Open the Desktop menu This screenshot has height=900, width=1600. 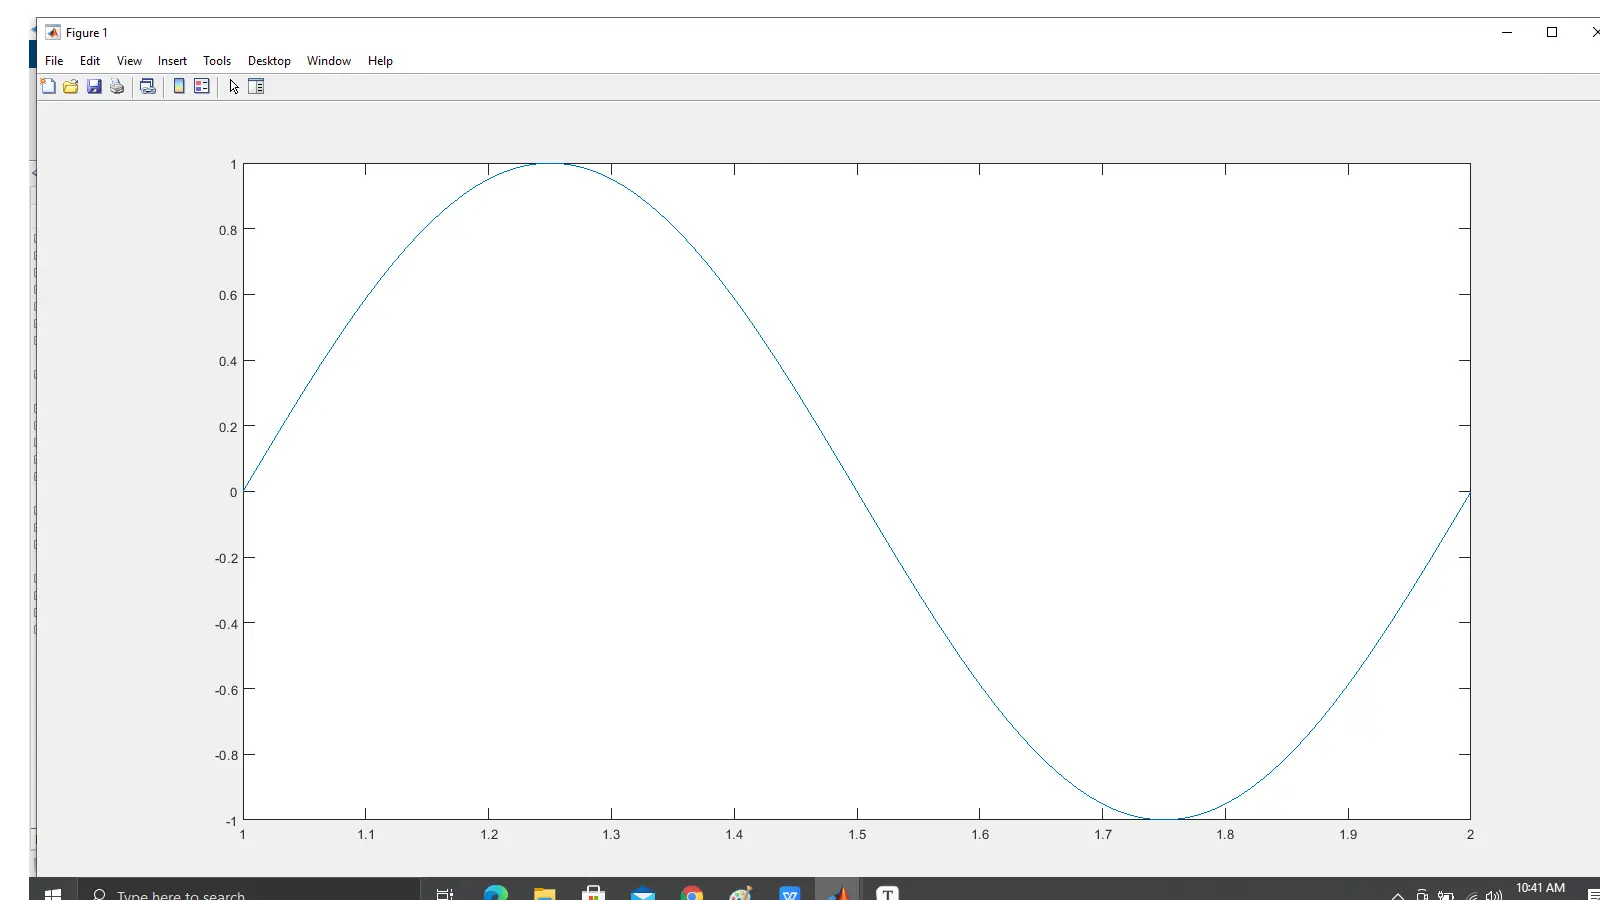coord(269,61)
